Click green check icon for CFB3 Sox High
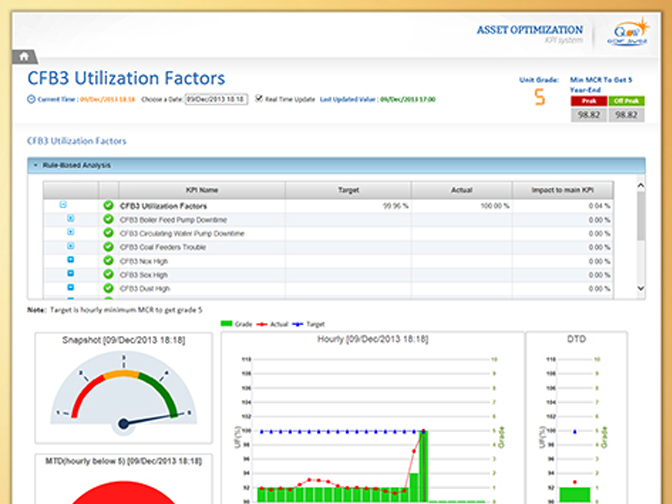The image size is (672, 504). [108, 274]
